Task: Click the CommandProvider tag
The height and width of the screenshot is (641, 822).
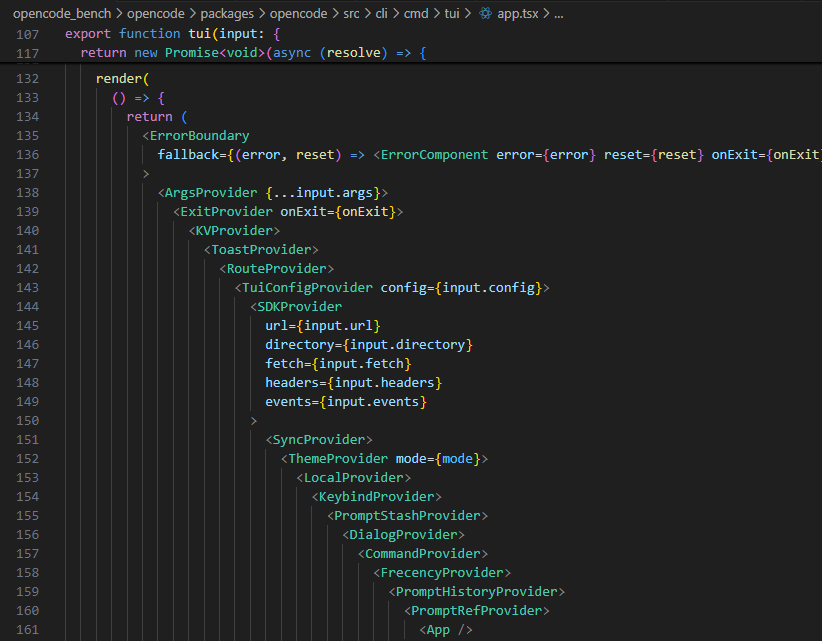Action: coord(423,553)
